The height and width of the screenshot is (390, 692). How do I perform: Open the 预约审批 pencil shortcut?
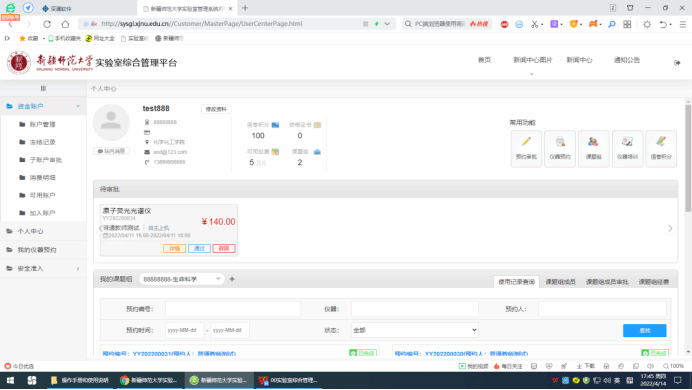tap(526, 148)
